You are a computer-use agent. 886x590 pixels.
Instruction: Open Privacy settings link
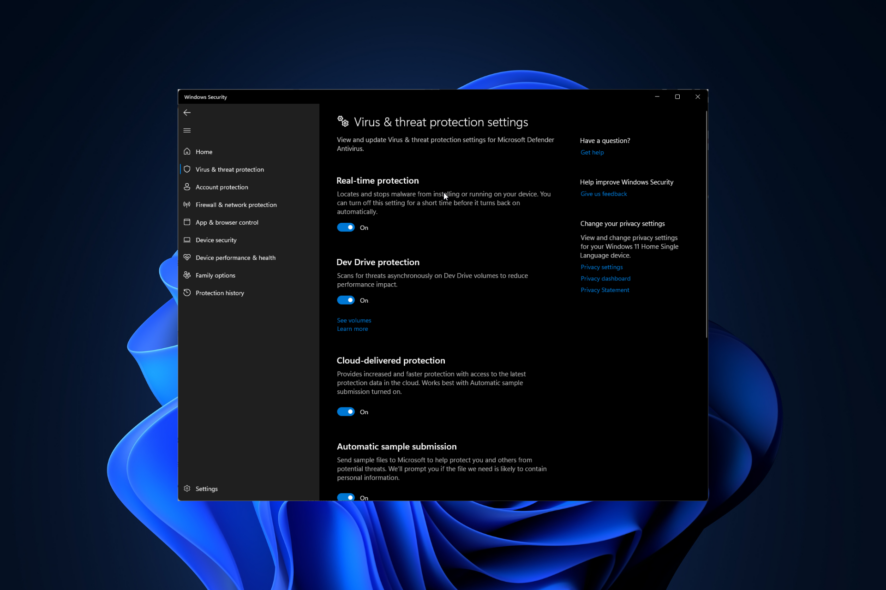[601, 267]
